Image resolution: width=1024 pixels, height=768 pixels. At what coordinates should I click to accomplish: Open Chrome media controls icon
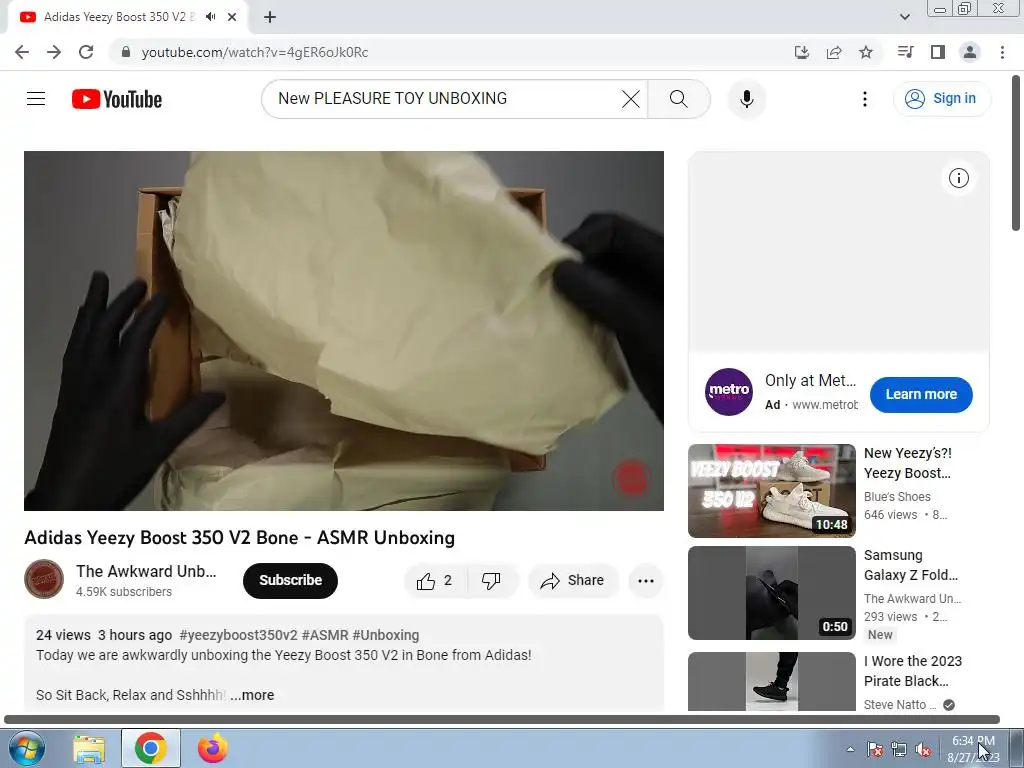[905, 52]
